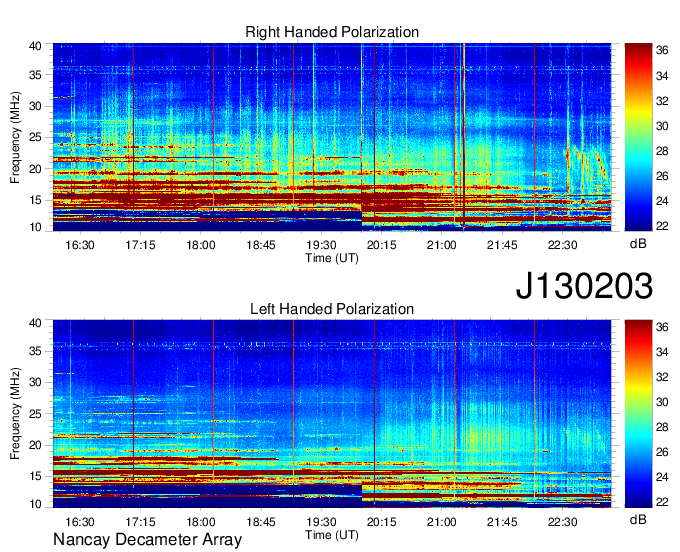Click 15 MHz tick on Right Handed frequency axis
The image size is (680, 552).
pos(35,200)
